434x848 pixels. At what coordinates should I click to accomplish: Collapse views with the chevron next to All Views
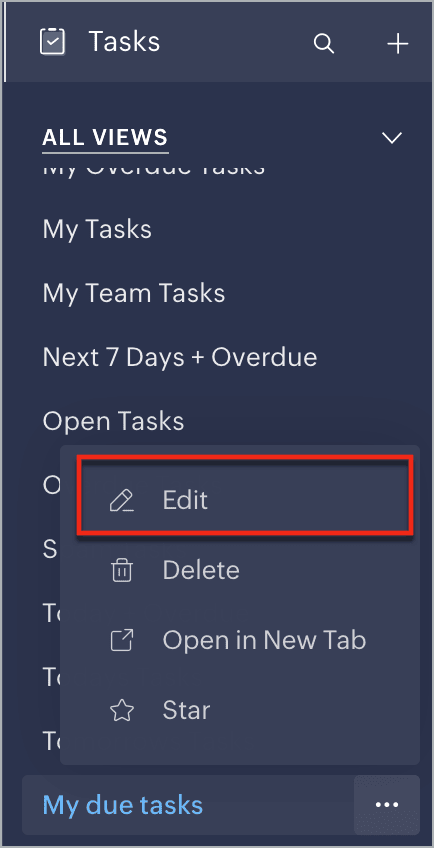coord(392,137)
